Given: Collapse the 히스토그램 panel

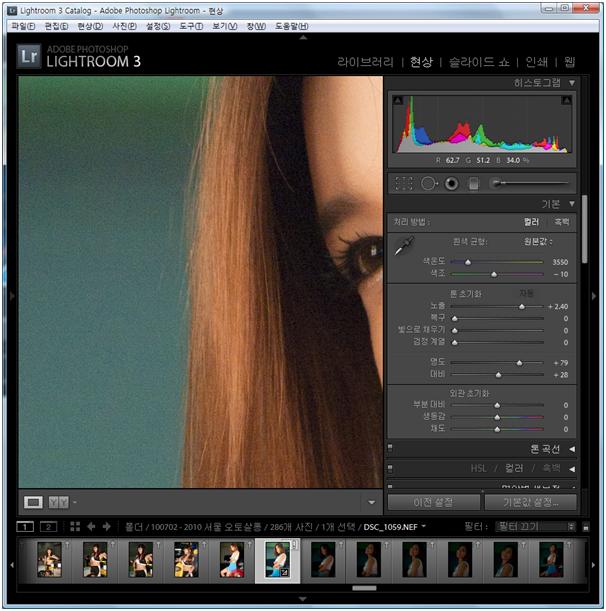Looking at the screenshot, I should (x=572, y=83).
